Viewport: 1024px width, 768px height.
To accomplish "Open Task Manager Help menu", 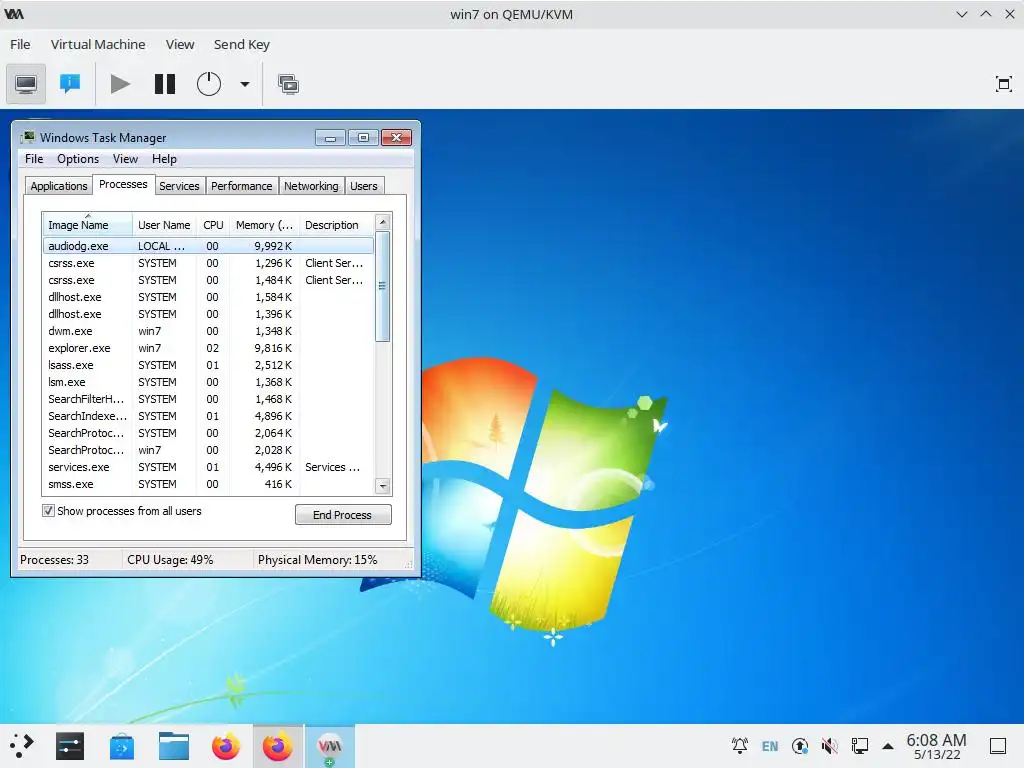I will (x=164, y=159).
